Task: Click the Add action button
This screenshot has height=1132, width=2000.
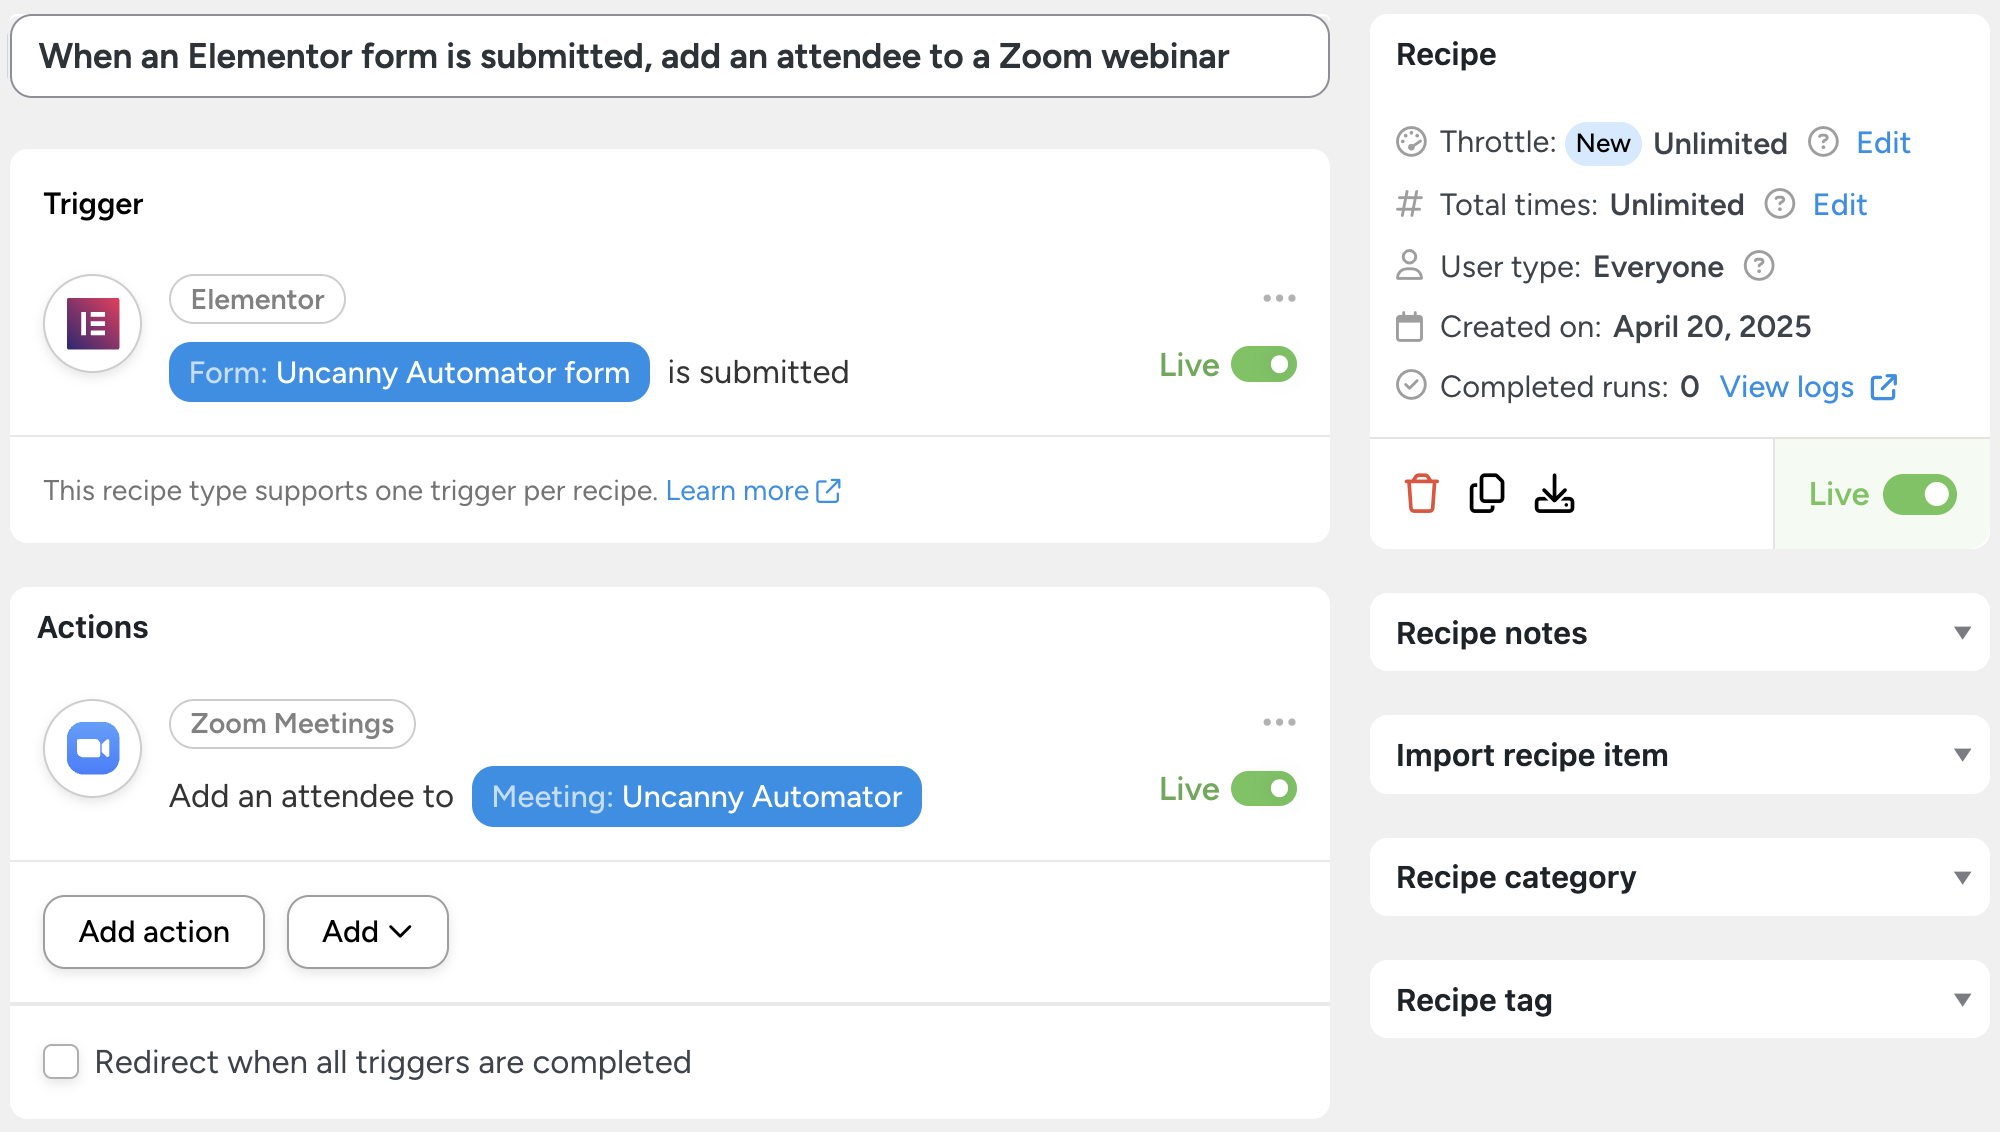Action: pyautogui.click(x=154, y=932)
